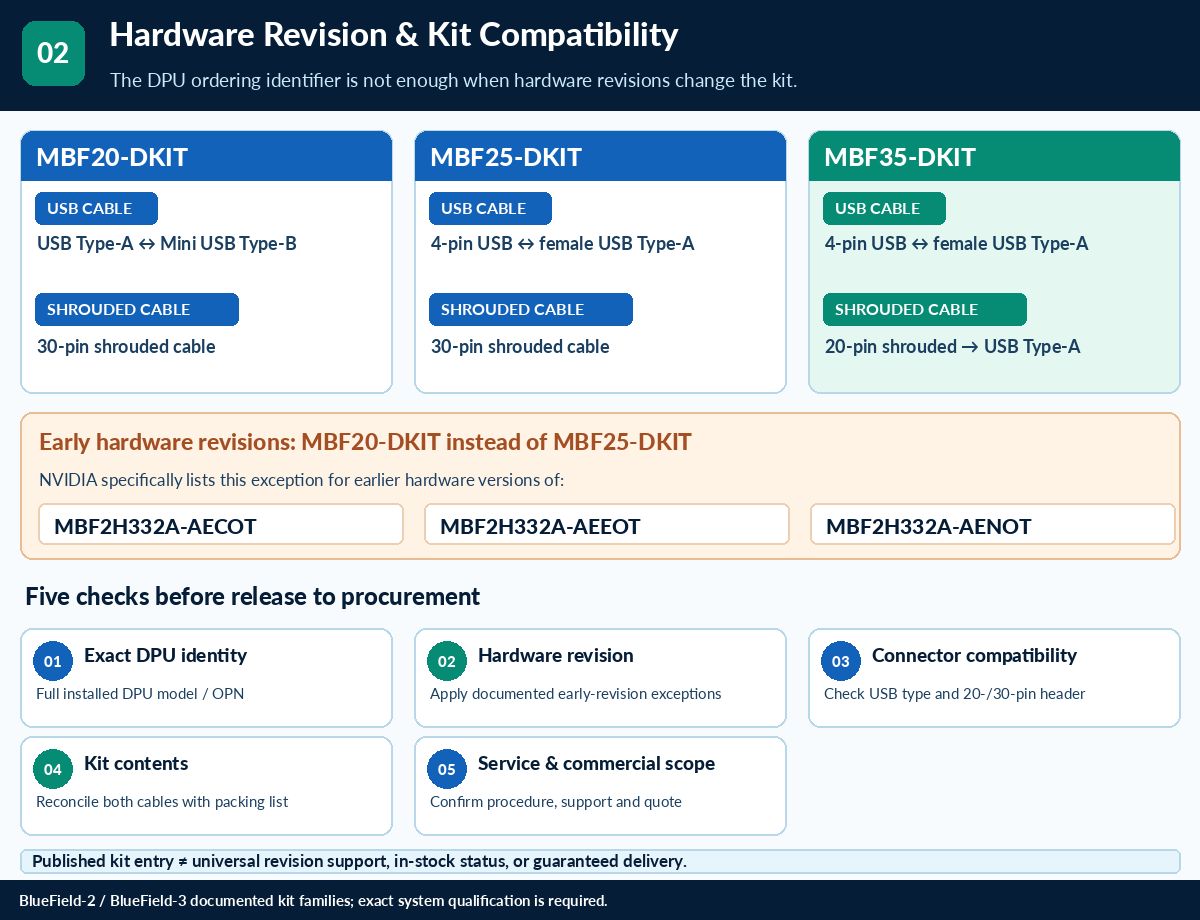Image resolution: width=1200 pixels, height=920 pixels.
Task: Click the MBF2H332A-AEEOT part number box
Action: (x=607, y=524)
